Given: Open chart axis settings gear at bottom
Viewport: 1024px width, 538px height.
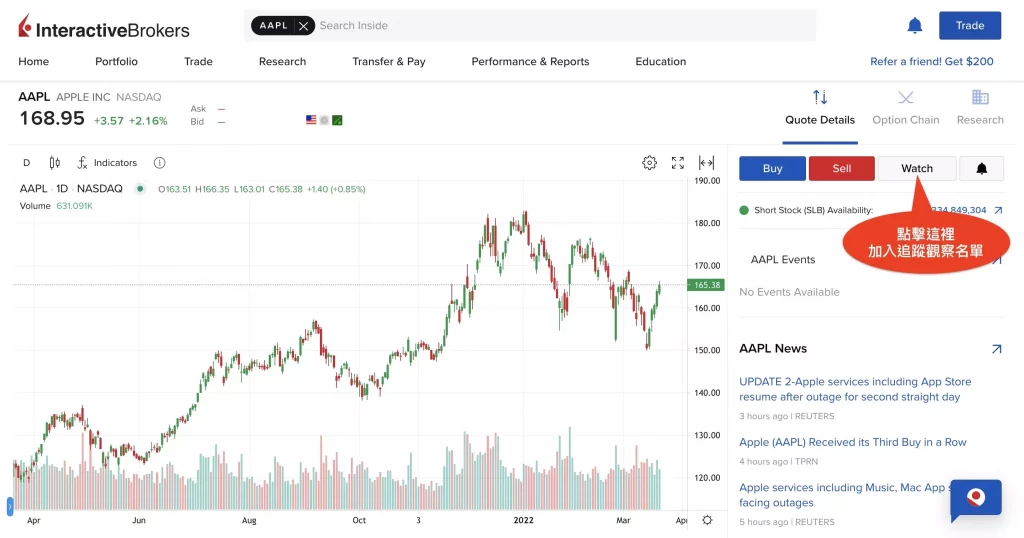Looking at the screenshot, I should click(x=707, y=520).
